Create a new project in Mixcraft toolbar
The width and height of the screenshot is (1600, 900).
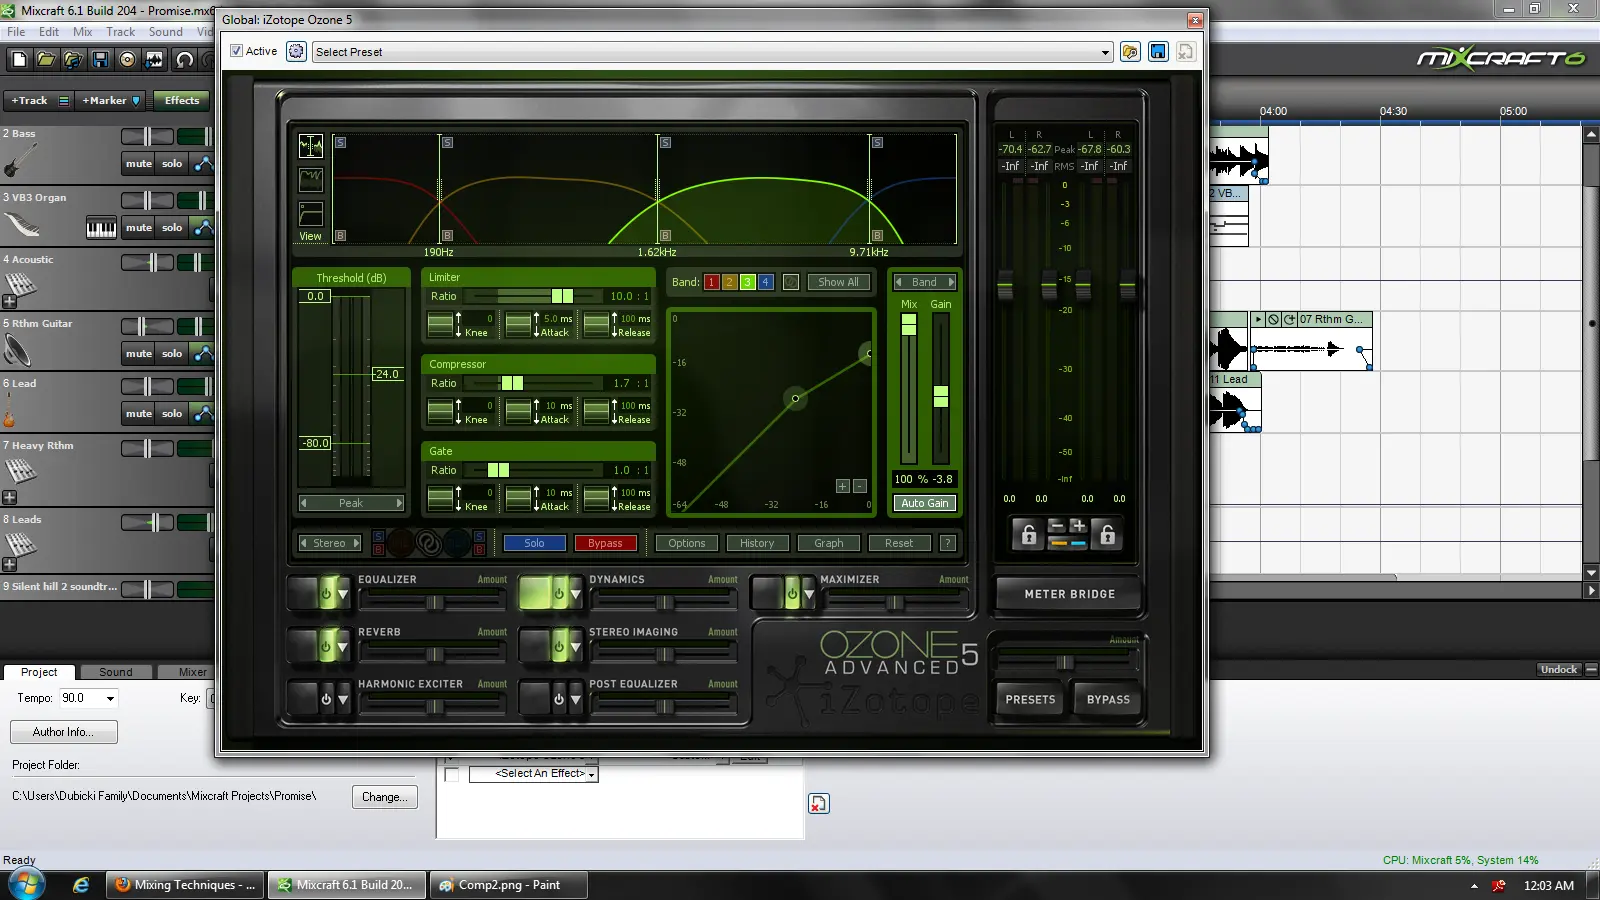19,60
